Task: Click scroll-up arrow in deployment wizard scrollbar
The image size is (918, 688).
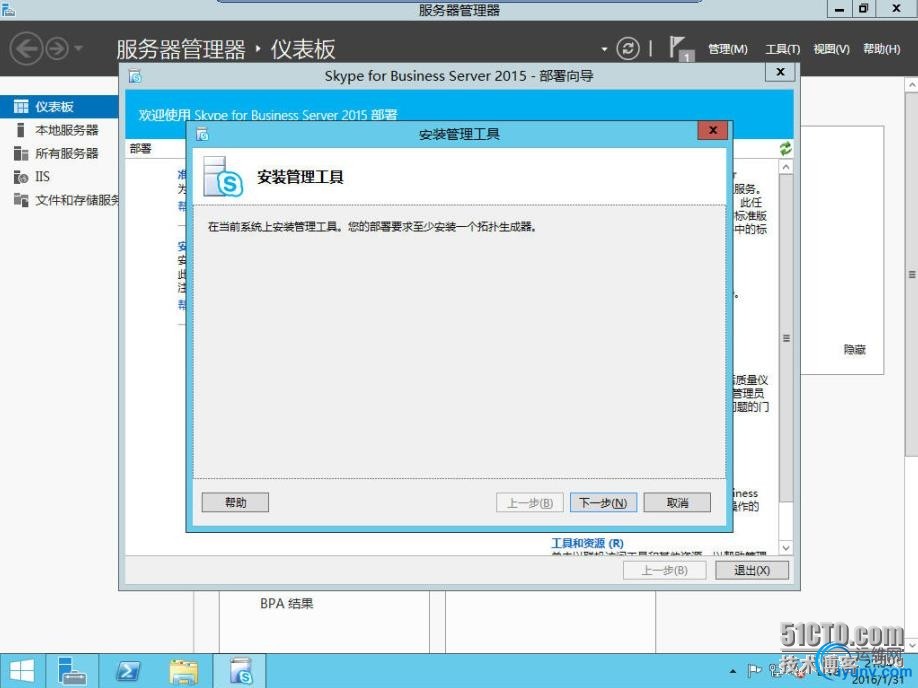Action: tap(786, 167)
